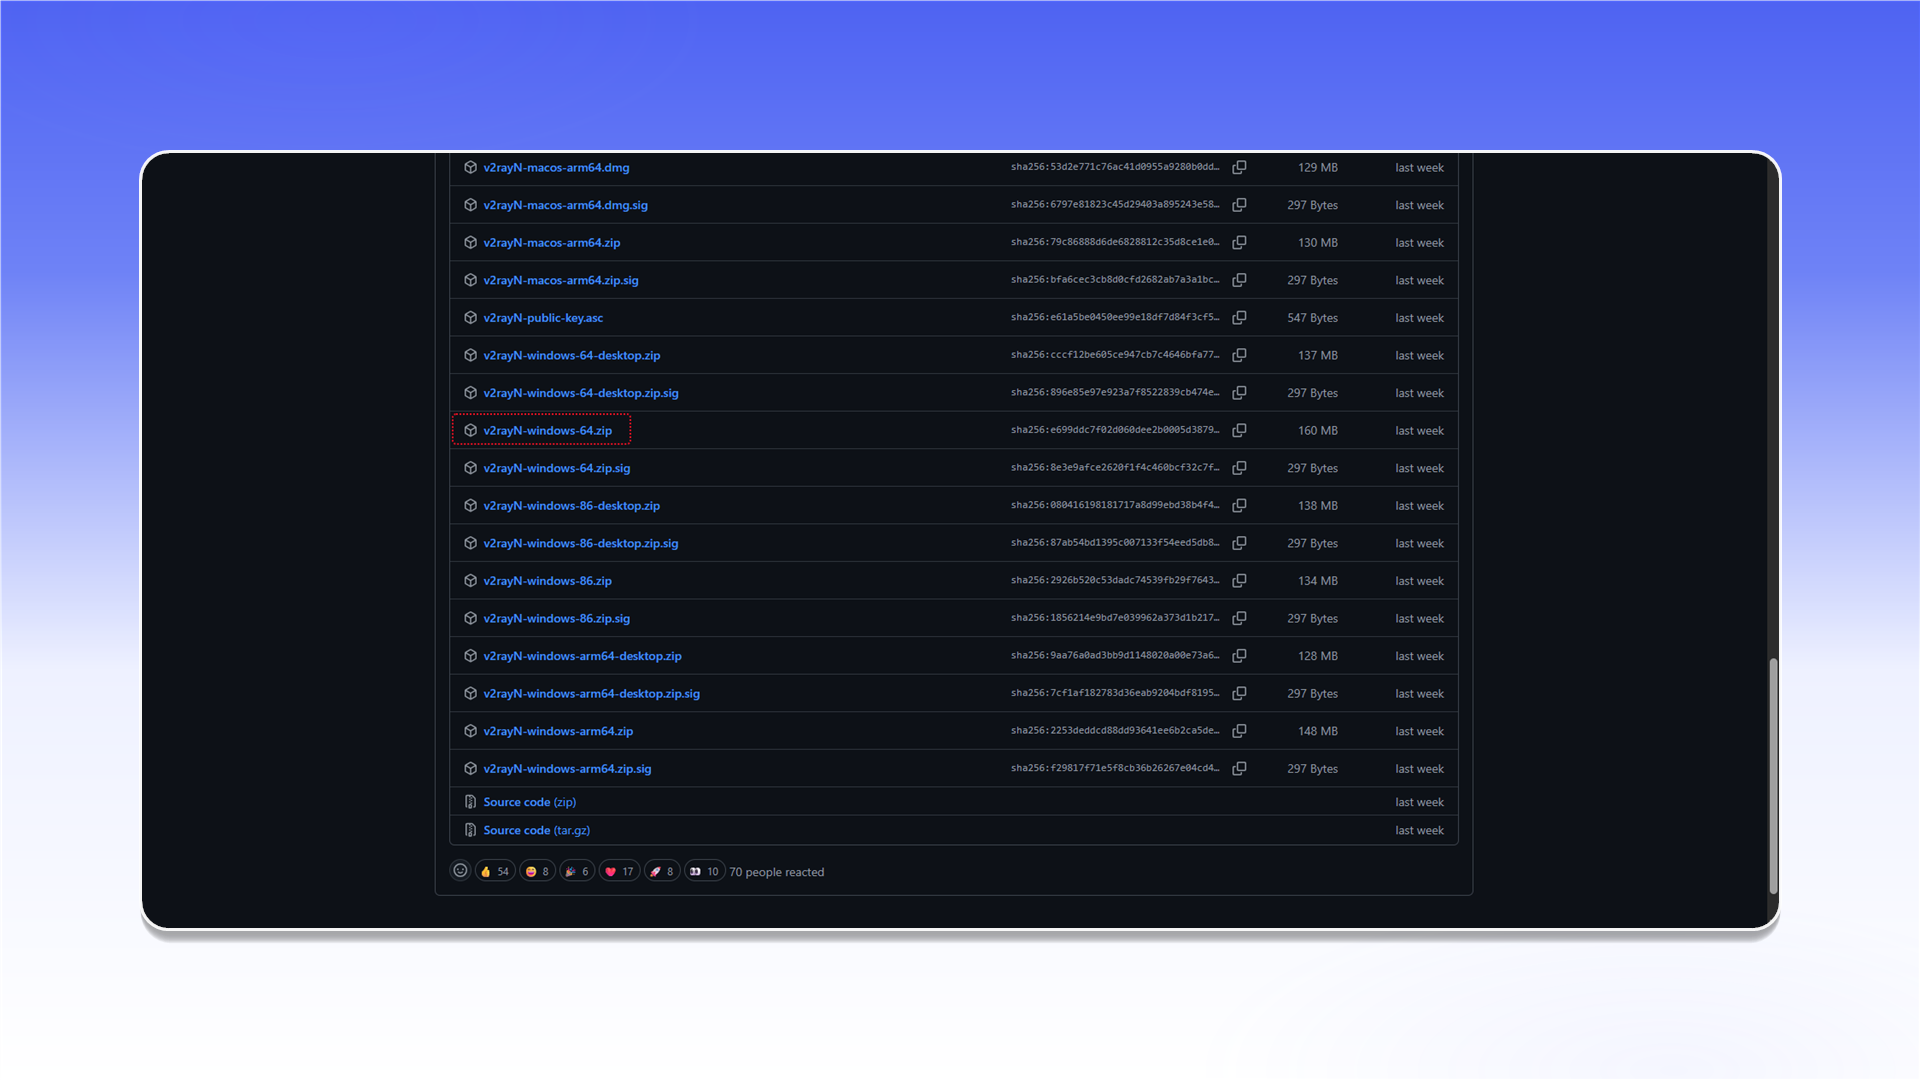Open the add reaction smiley picker
The width and height of the screenshot is (1920, 1080).
point(460,871)
